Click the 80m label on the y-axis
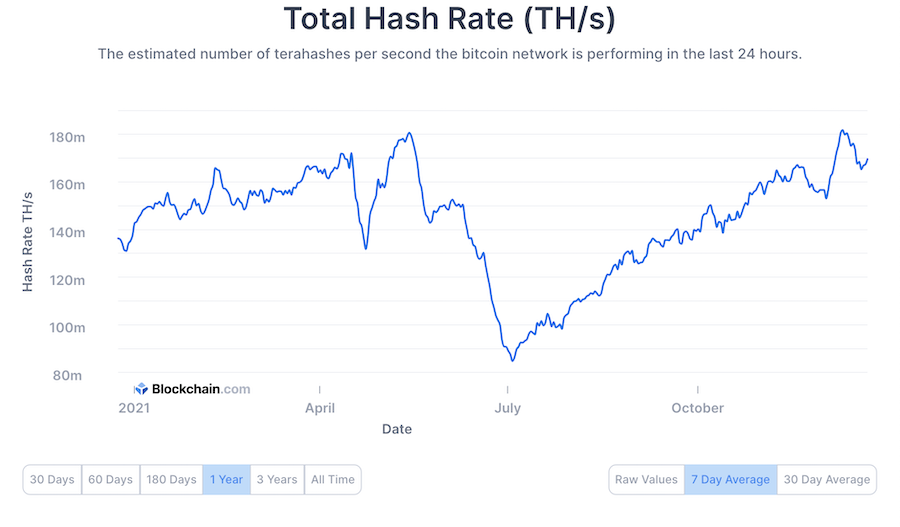This screenshot has height=527, width=900. point(67,375)
